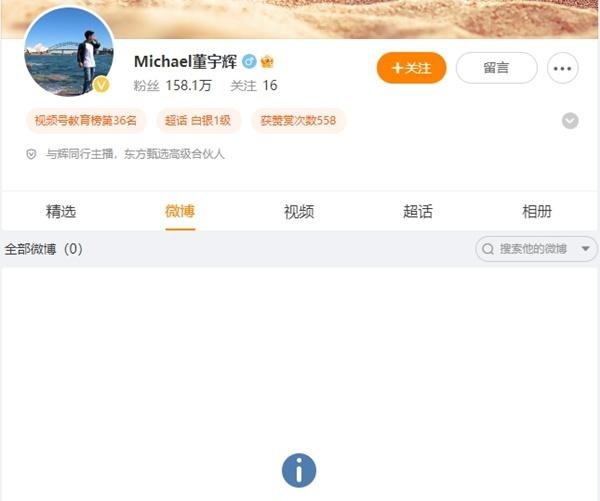Click the magnifier icon in the search box
The image size is (600, 501).
click(488, 249)
